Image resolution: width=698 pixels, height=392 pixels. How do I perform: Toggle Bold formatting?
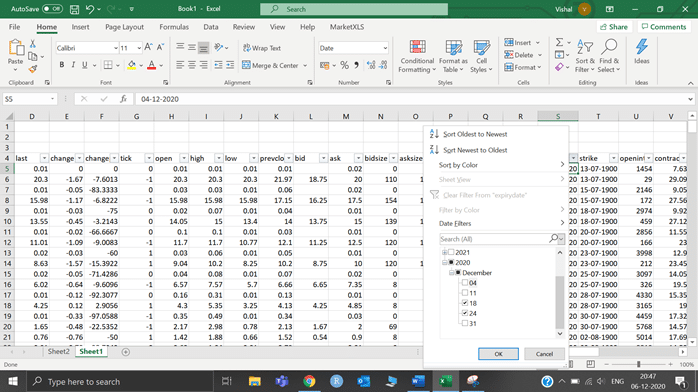[x=61, y=65]
